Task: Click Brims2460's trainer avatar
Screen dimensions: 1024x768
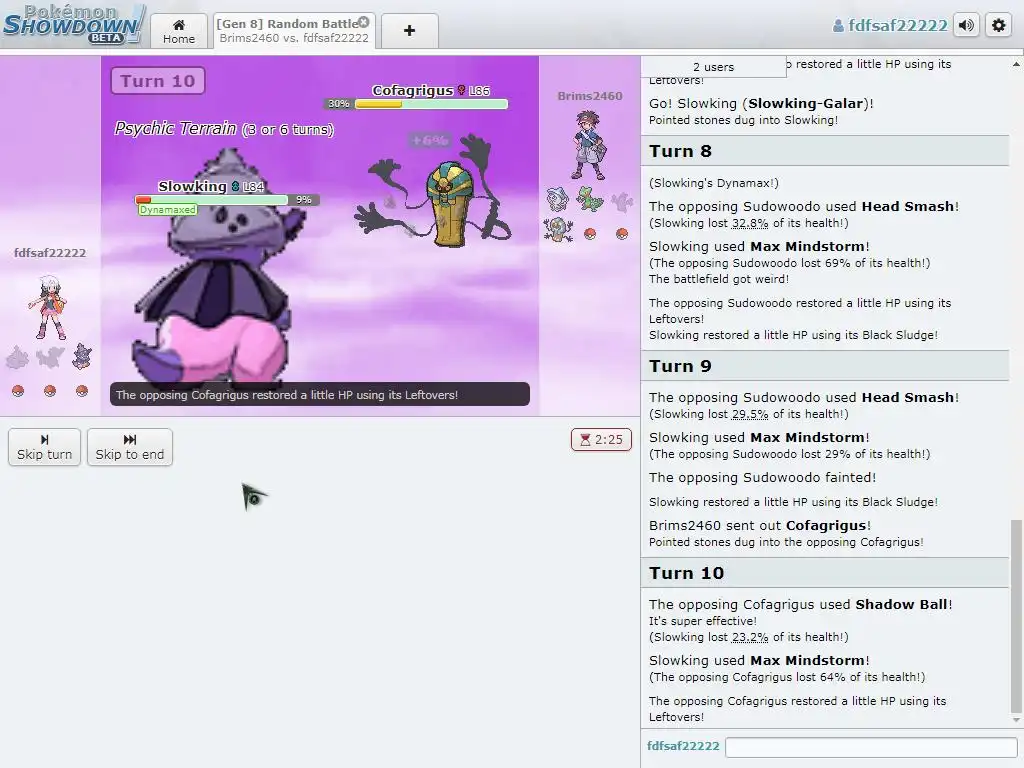Action: [x=589, y=145]
